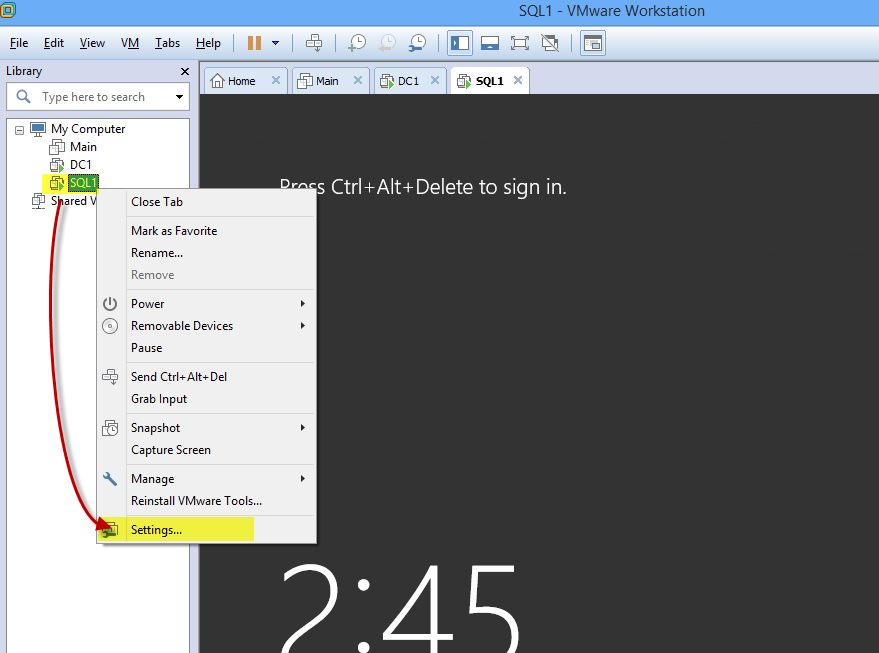Screen dimensions: 879x653
Task: Click the My Computer monitor icon
Action: click(x=38, y=129)
